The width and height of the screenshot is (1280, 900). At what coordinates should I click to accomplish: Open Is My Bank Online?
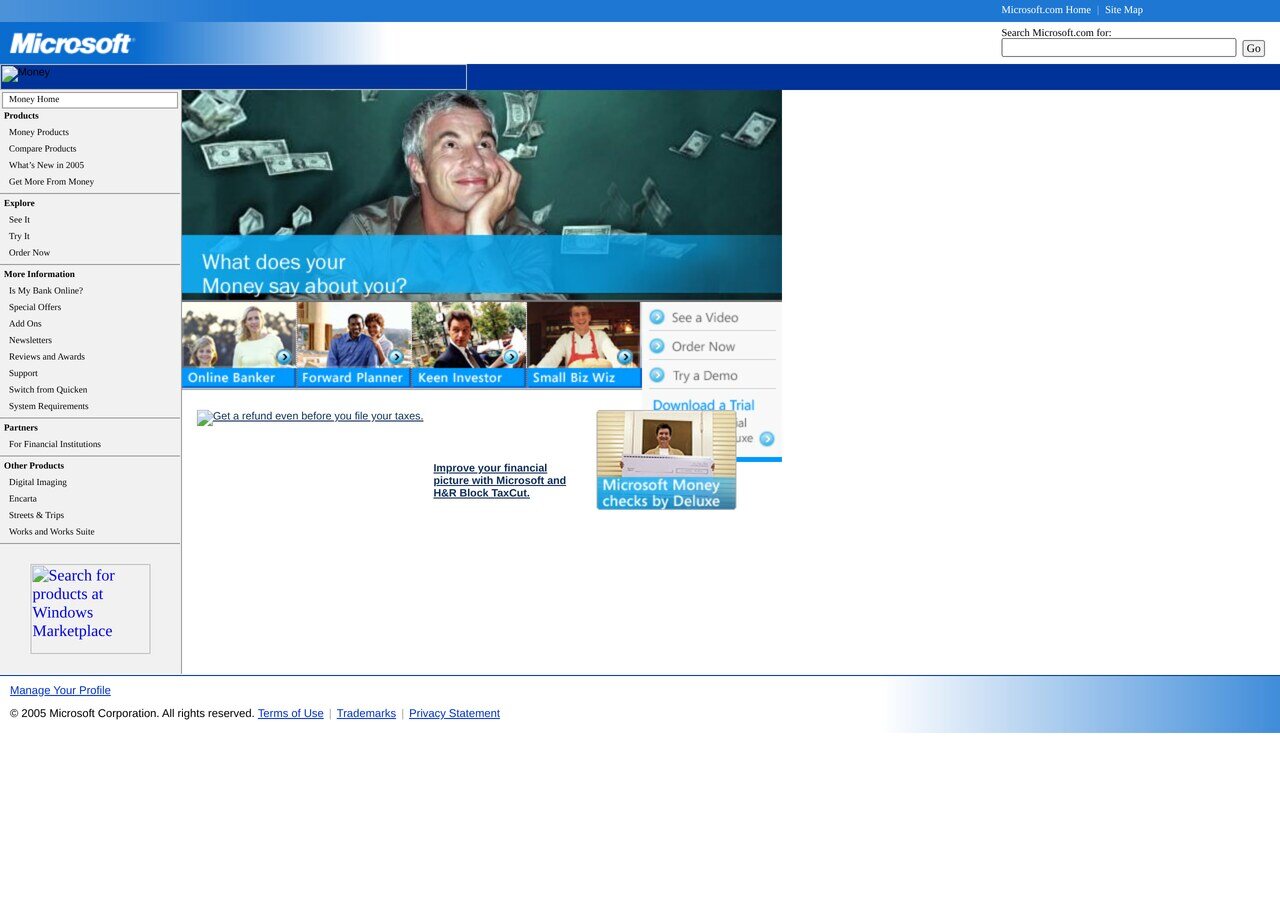coord(46,291)
